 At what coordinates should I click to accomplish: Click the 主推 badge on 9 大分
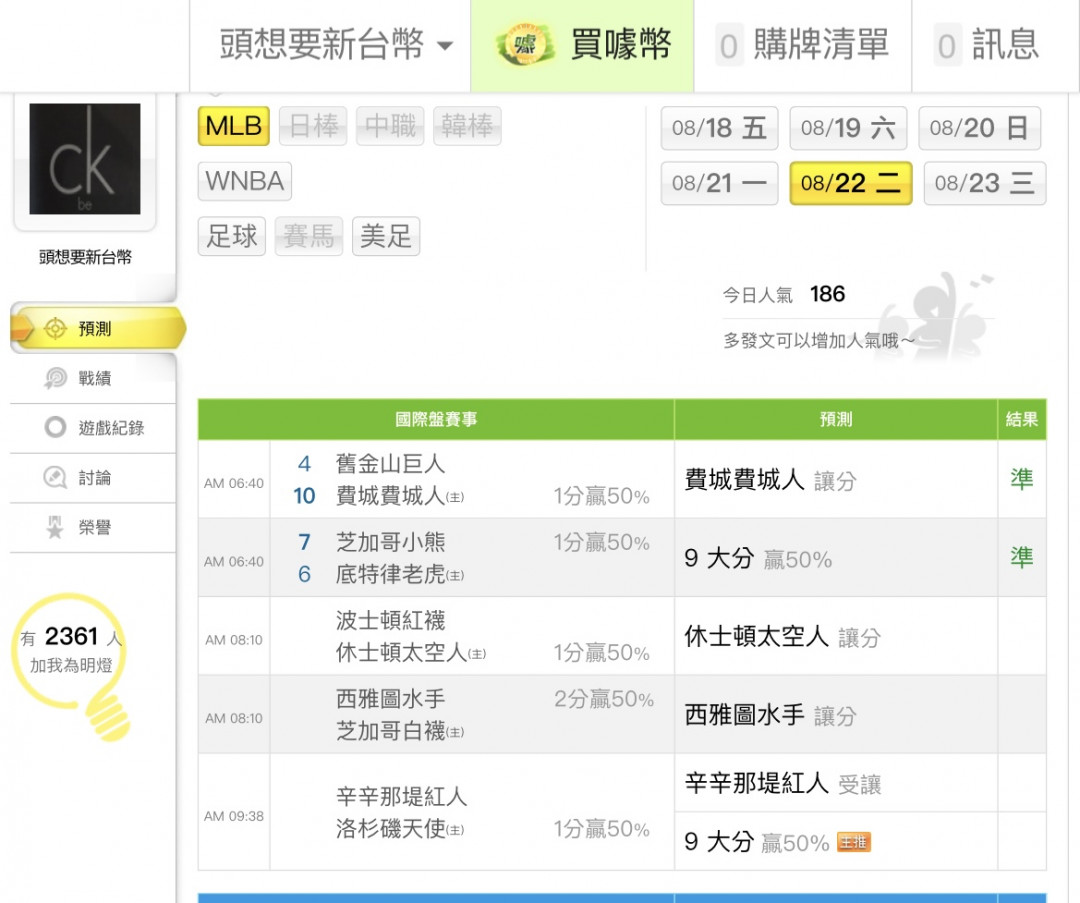pyautogui.click(x=853, y=842)
